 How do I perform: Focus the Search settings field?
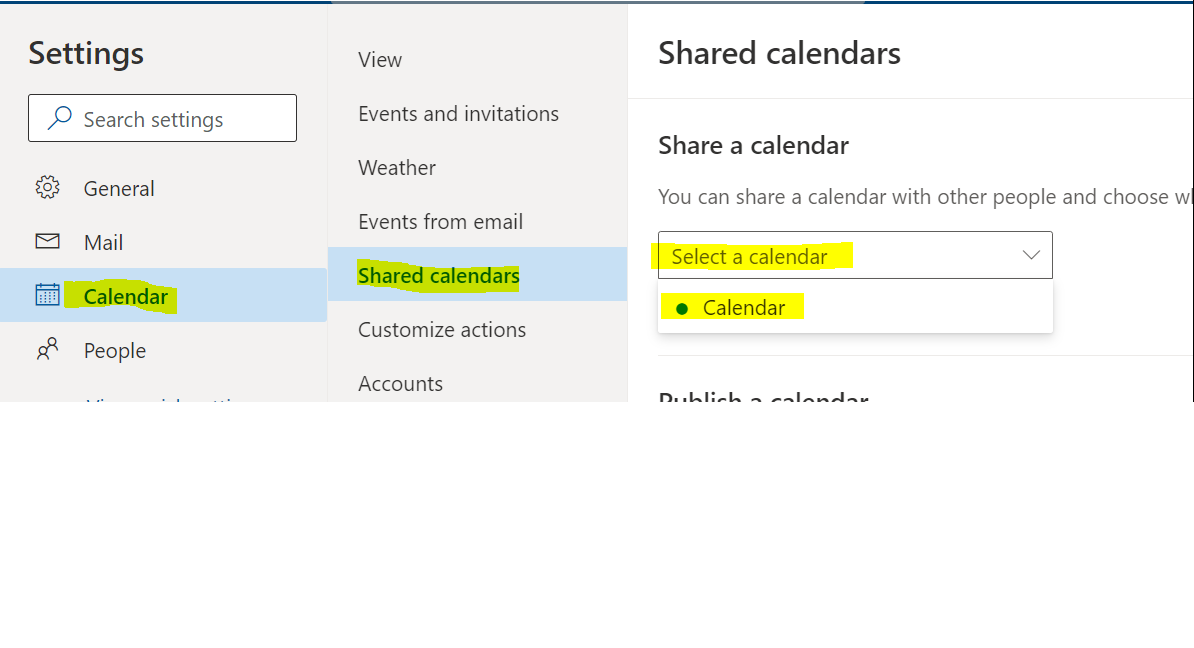pyautogui.click(x=162, y=118)
